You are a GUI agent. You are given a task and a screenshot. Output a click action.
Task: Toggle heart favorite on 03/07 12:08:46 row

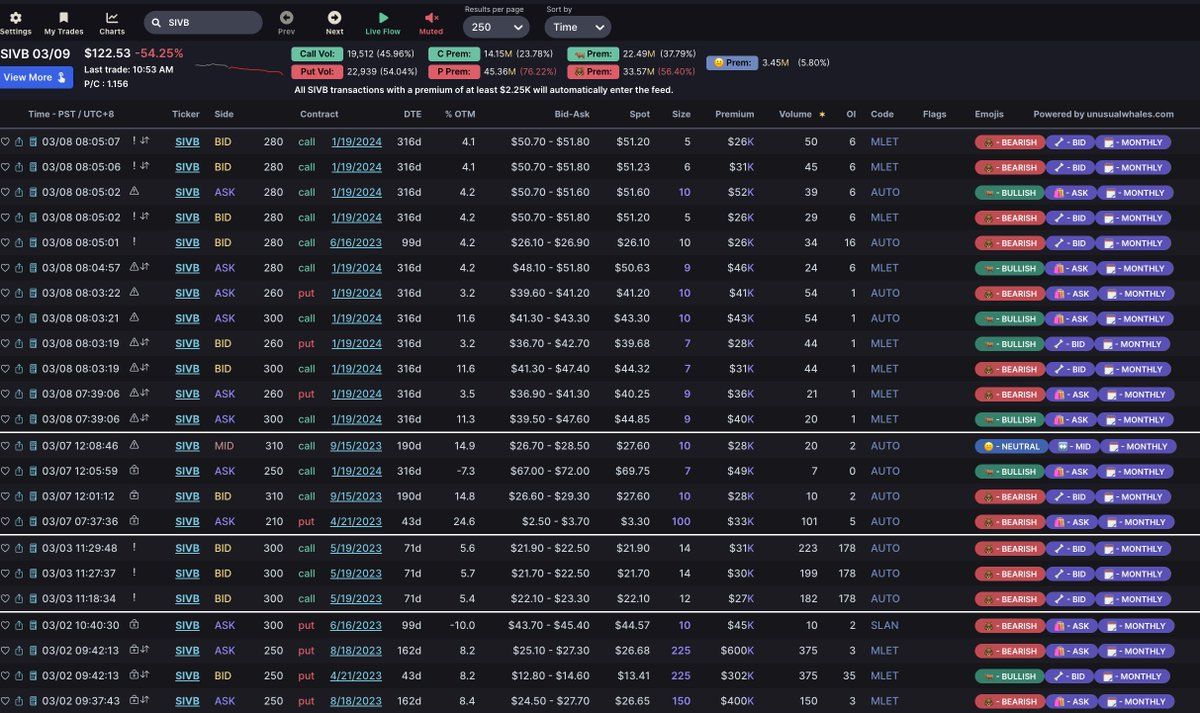(x=6, y=446)
